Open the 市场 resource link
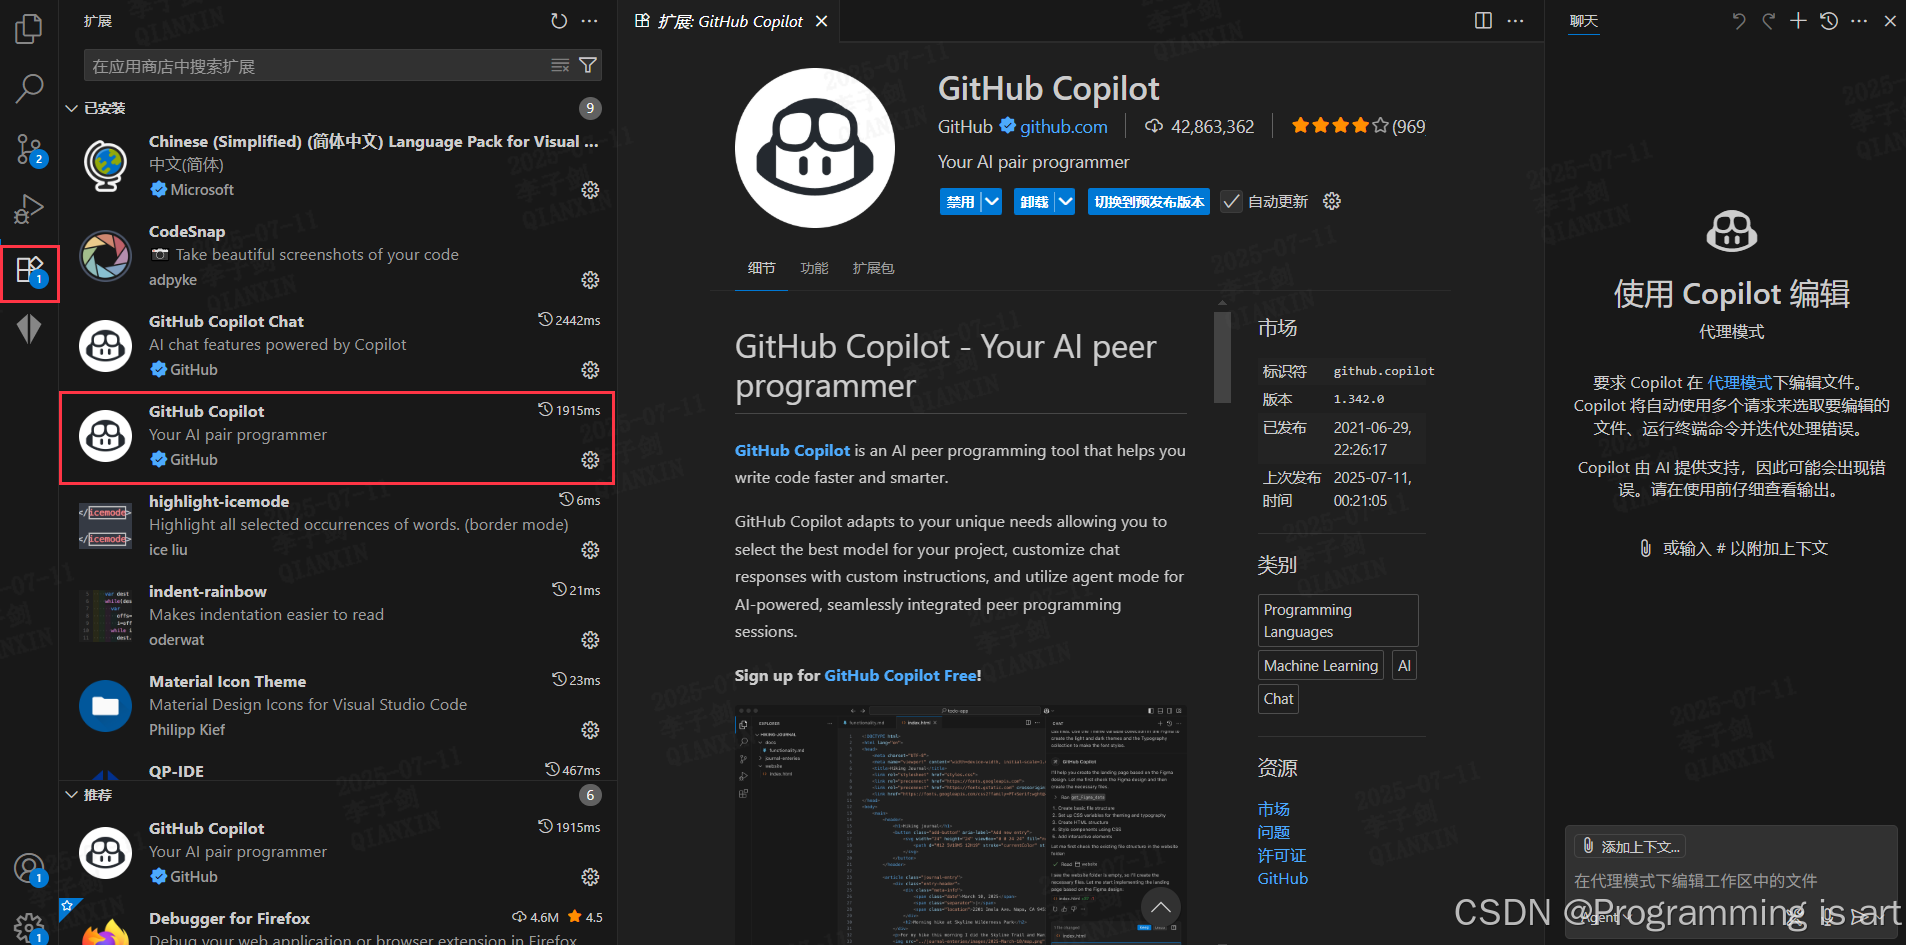1906x945 pixels. [x=1273, y=810]
